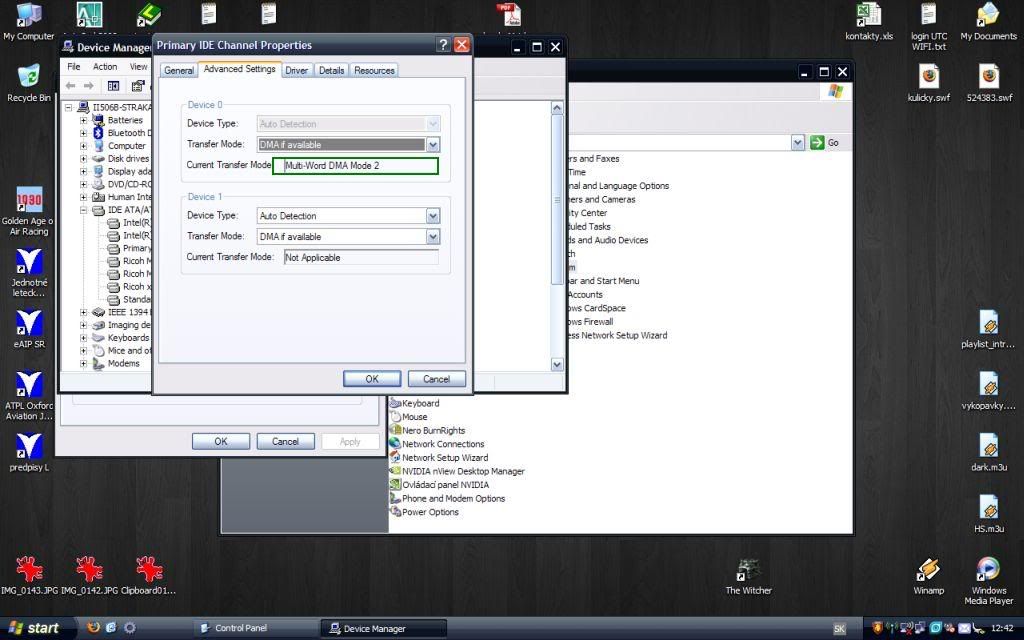Screen dimensions: 1024x640
Task: Open Device 1 Device Type dropdown
Action: [433, 216]
